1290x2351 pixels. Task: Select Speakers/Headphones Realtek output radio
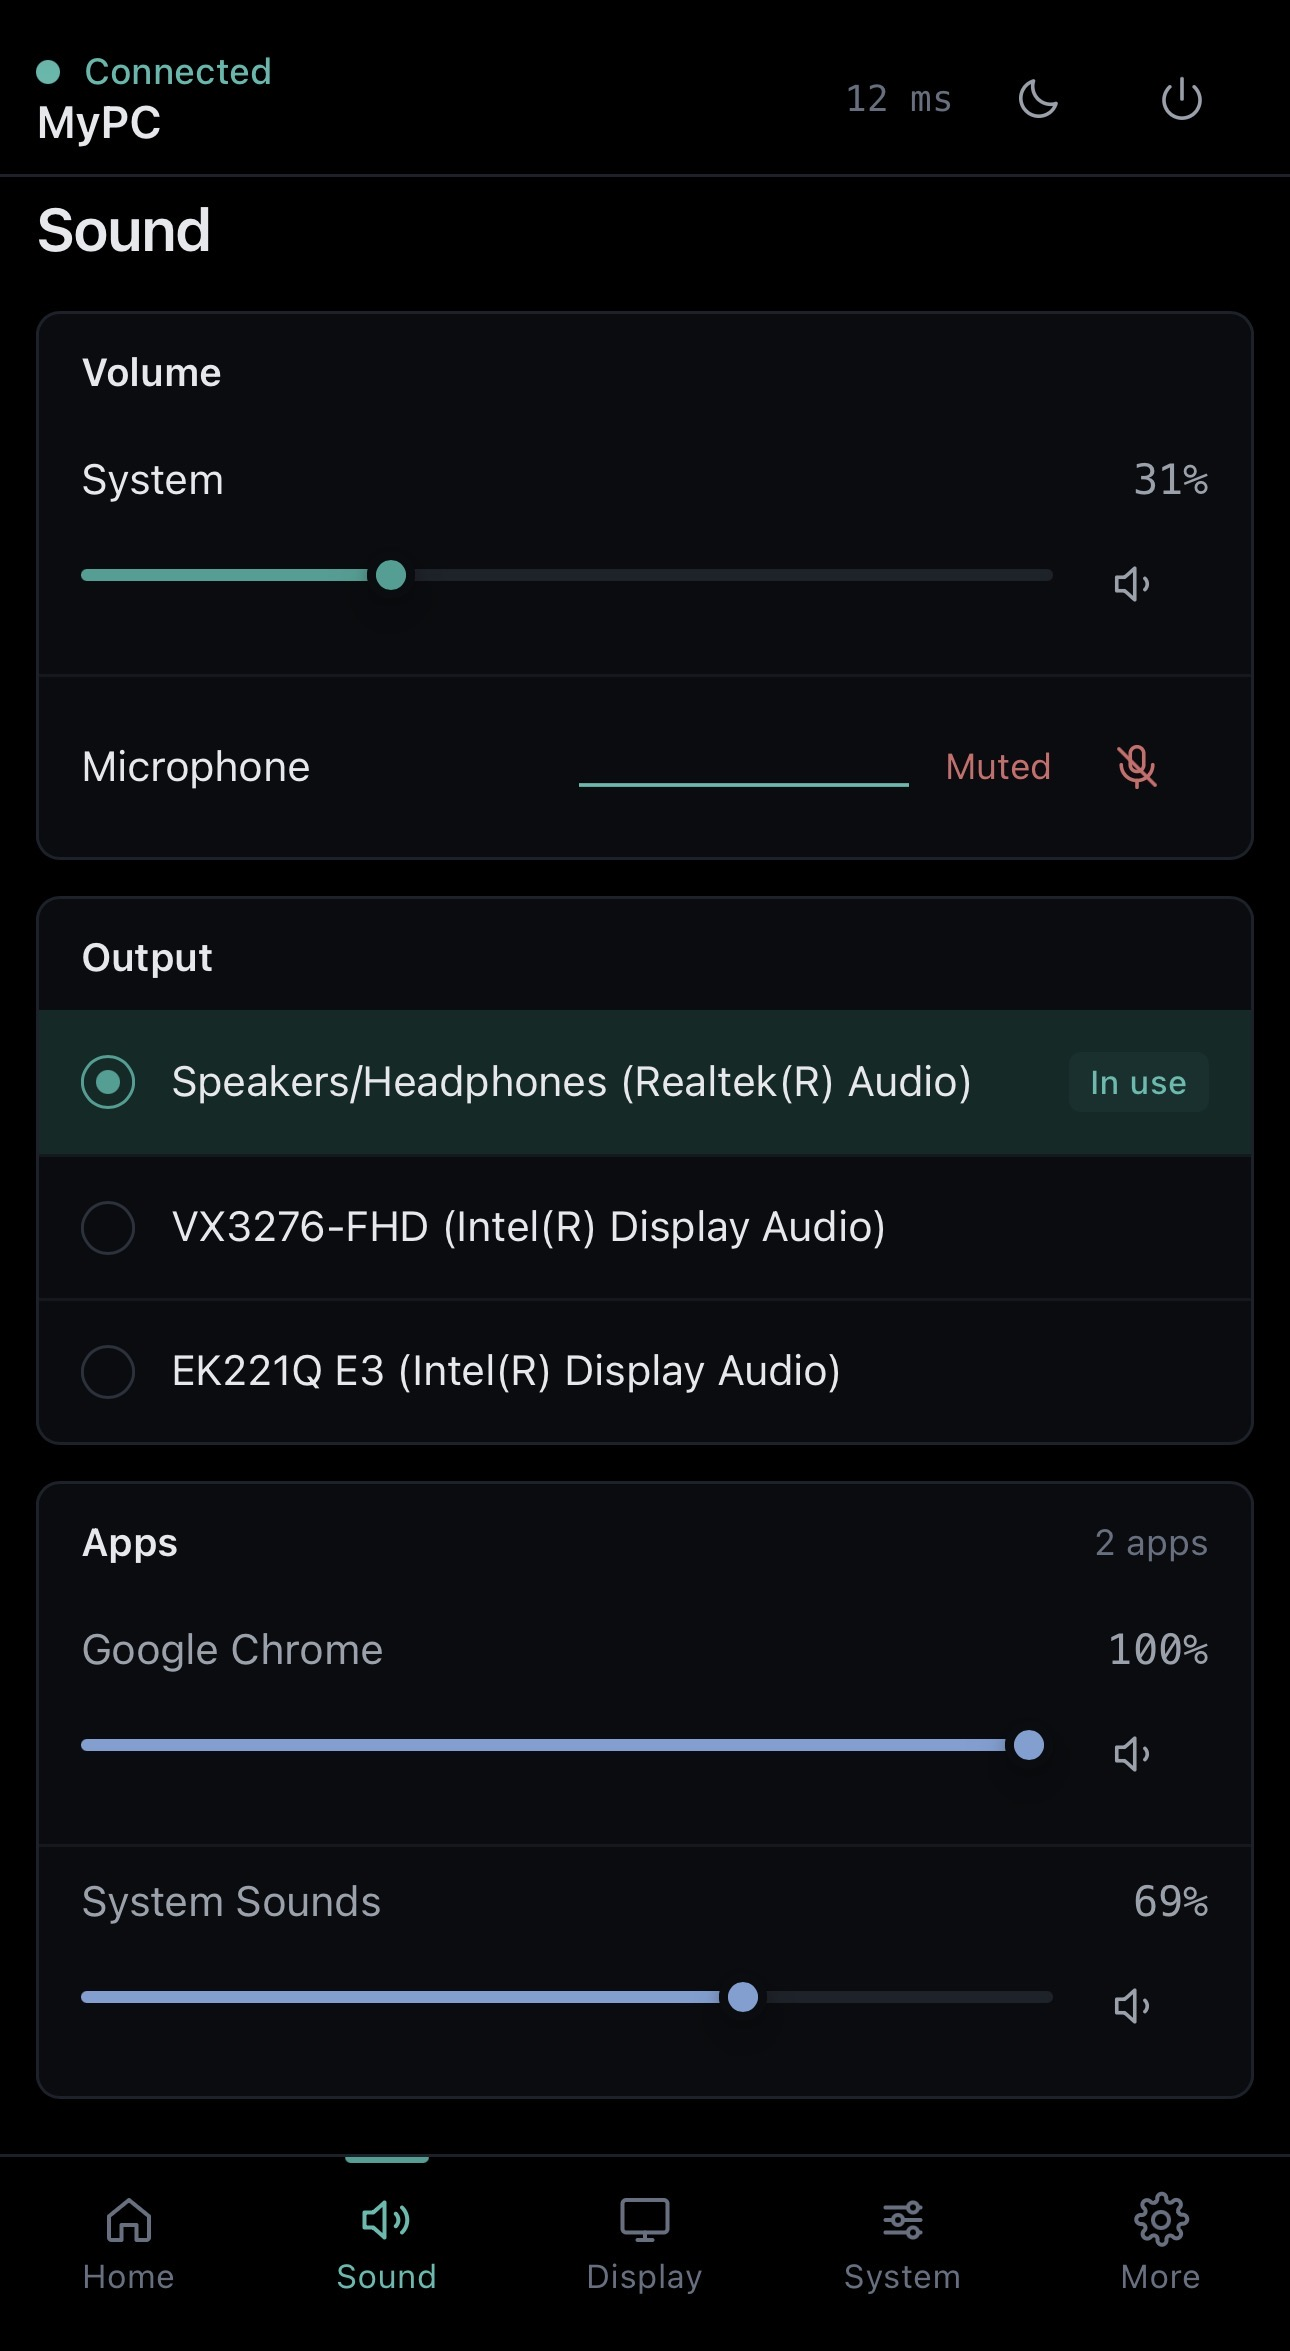click(108, 1082)
